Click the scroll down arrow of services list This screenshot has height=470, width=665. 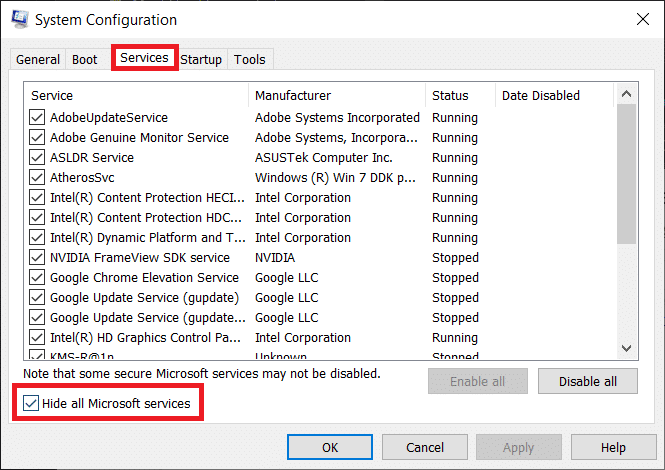(x=627, y=347)
